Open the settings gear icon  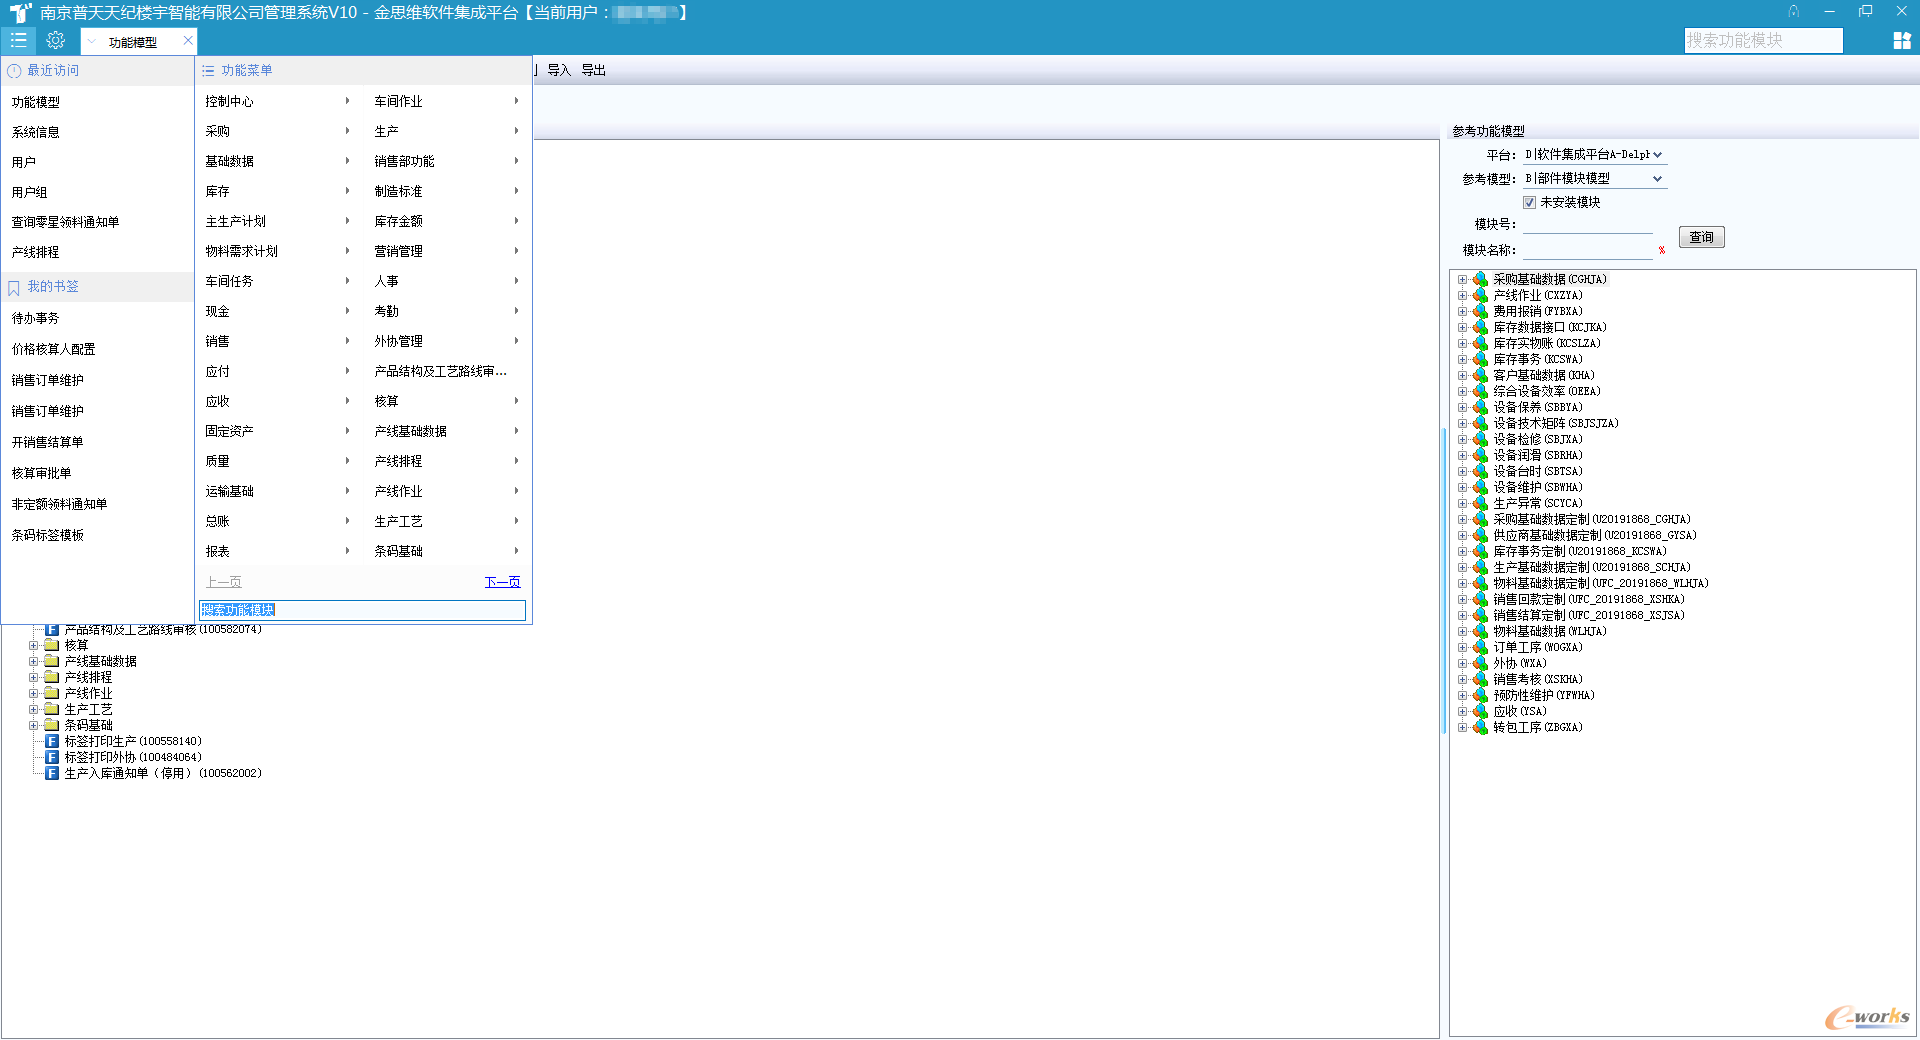click(x=56, y=40)
